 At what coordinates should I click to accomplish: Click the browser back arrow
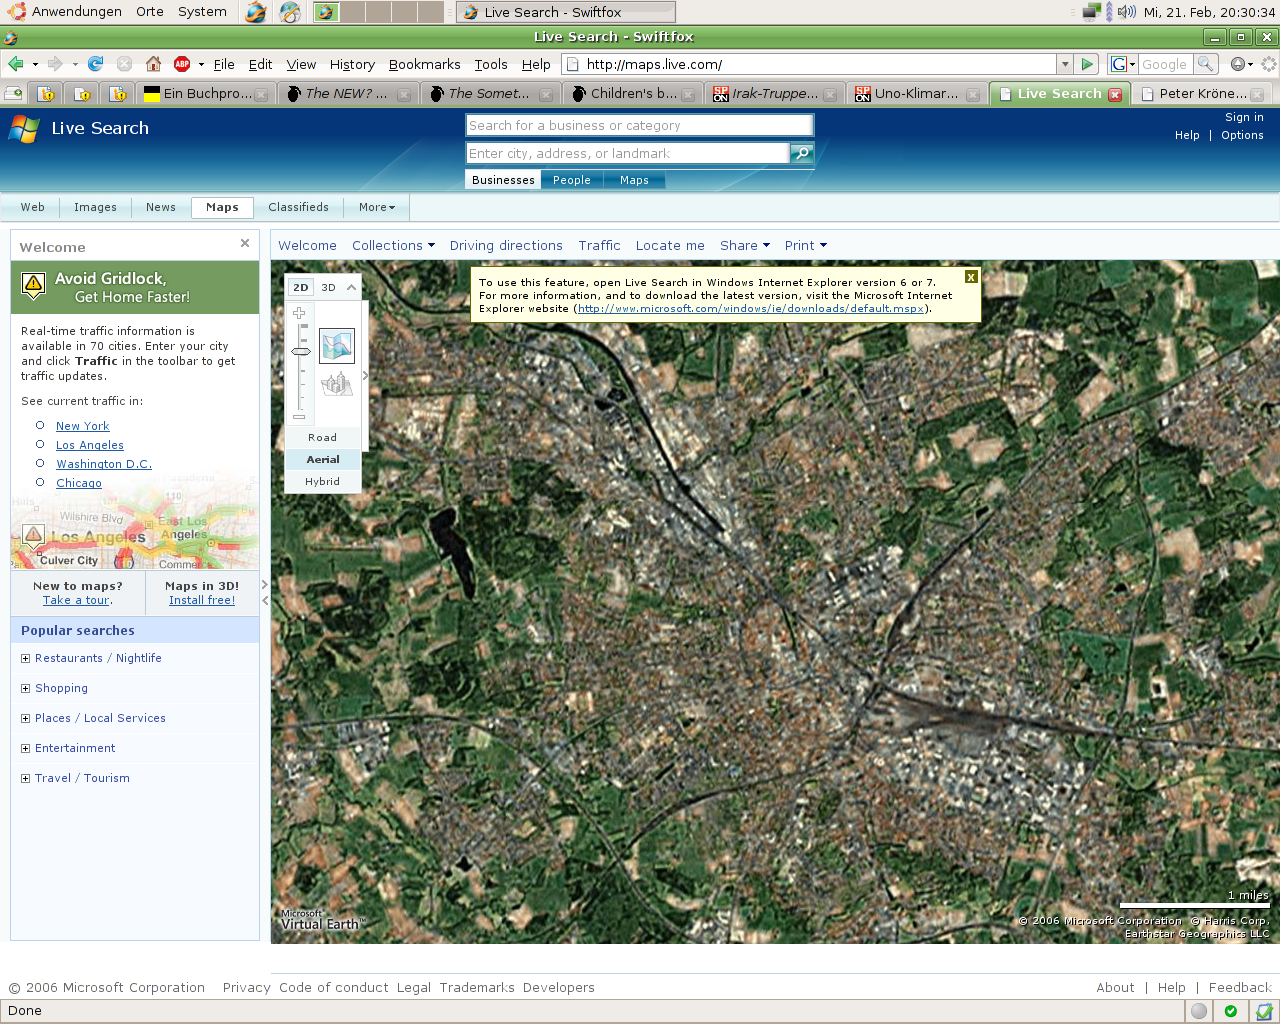[16, 64]
